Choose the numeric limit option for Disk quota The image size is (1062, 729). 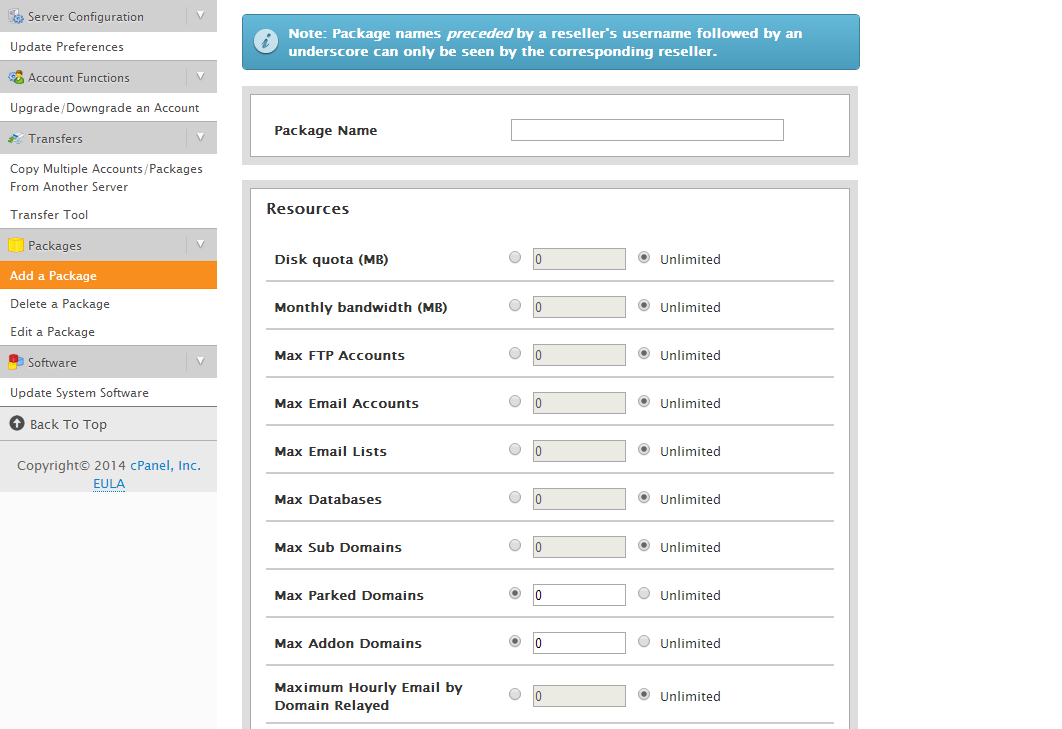point(515,257)
